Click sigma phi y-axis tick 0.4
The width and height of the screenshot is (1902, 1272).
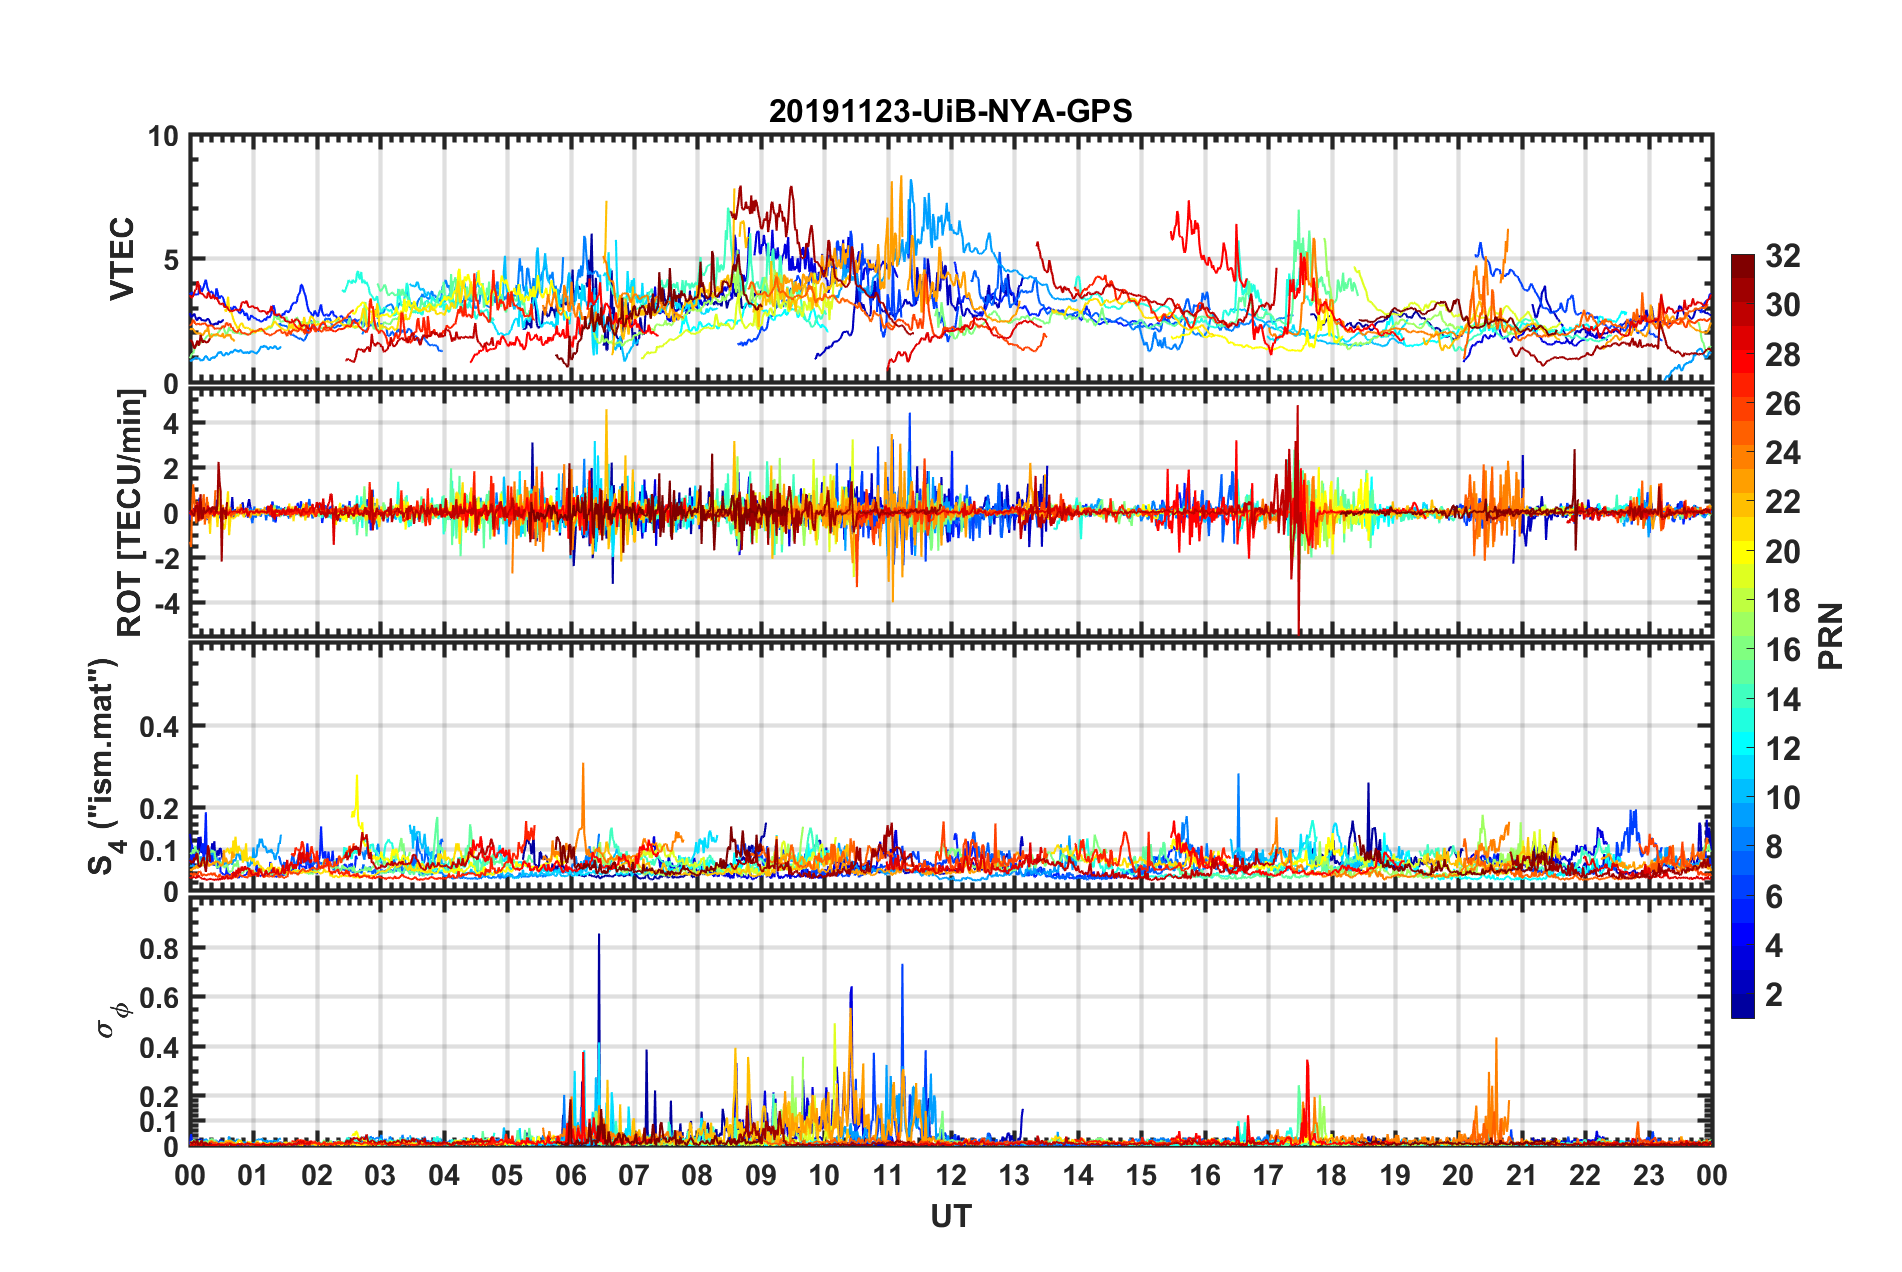tap(160, 1048)
